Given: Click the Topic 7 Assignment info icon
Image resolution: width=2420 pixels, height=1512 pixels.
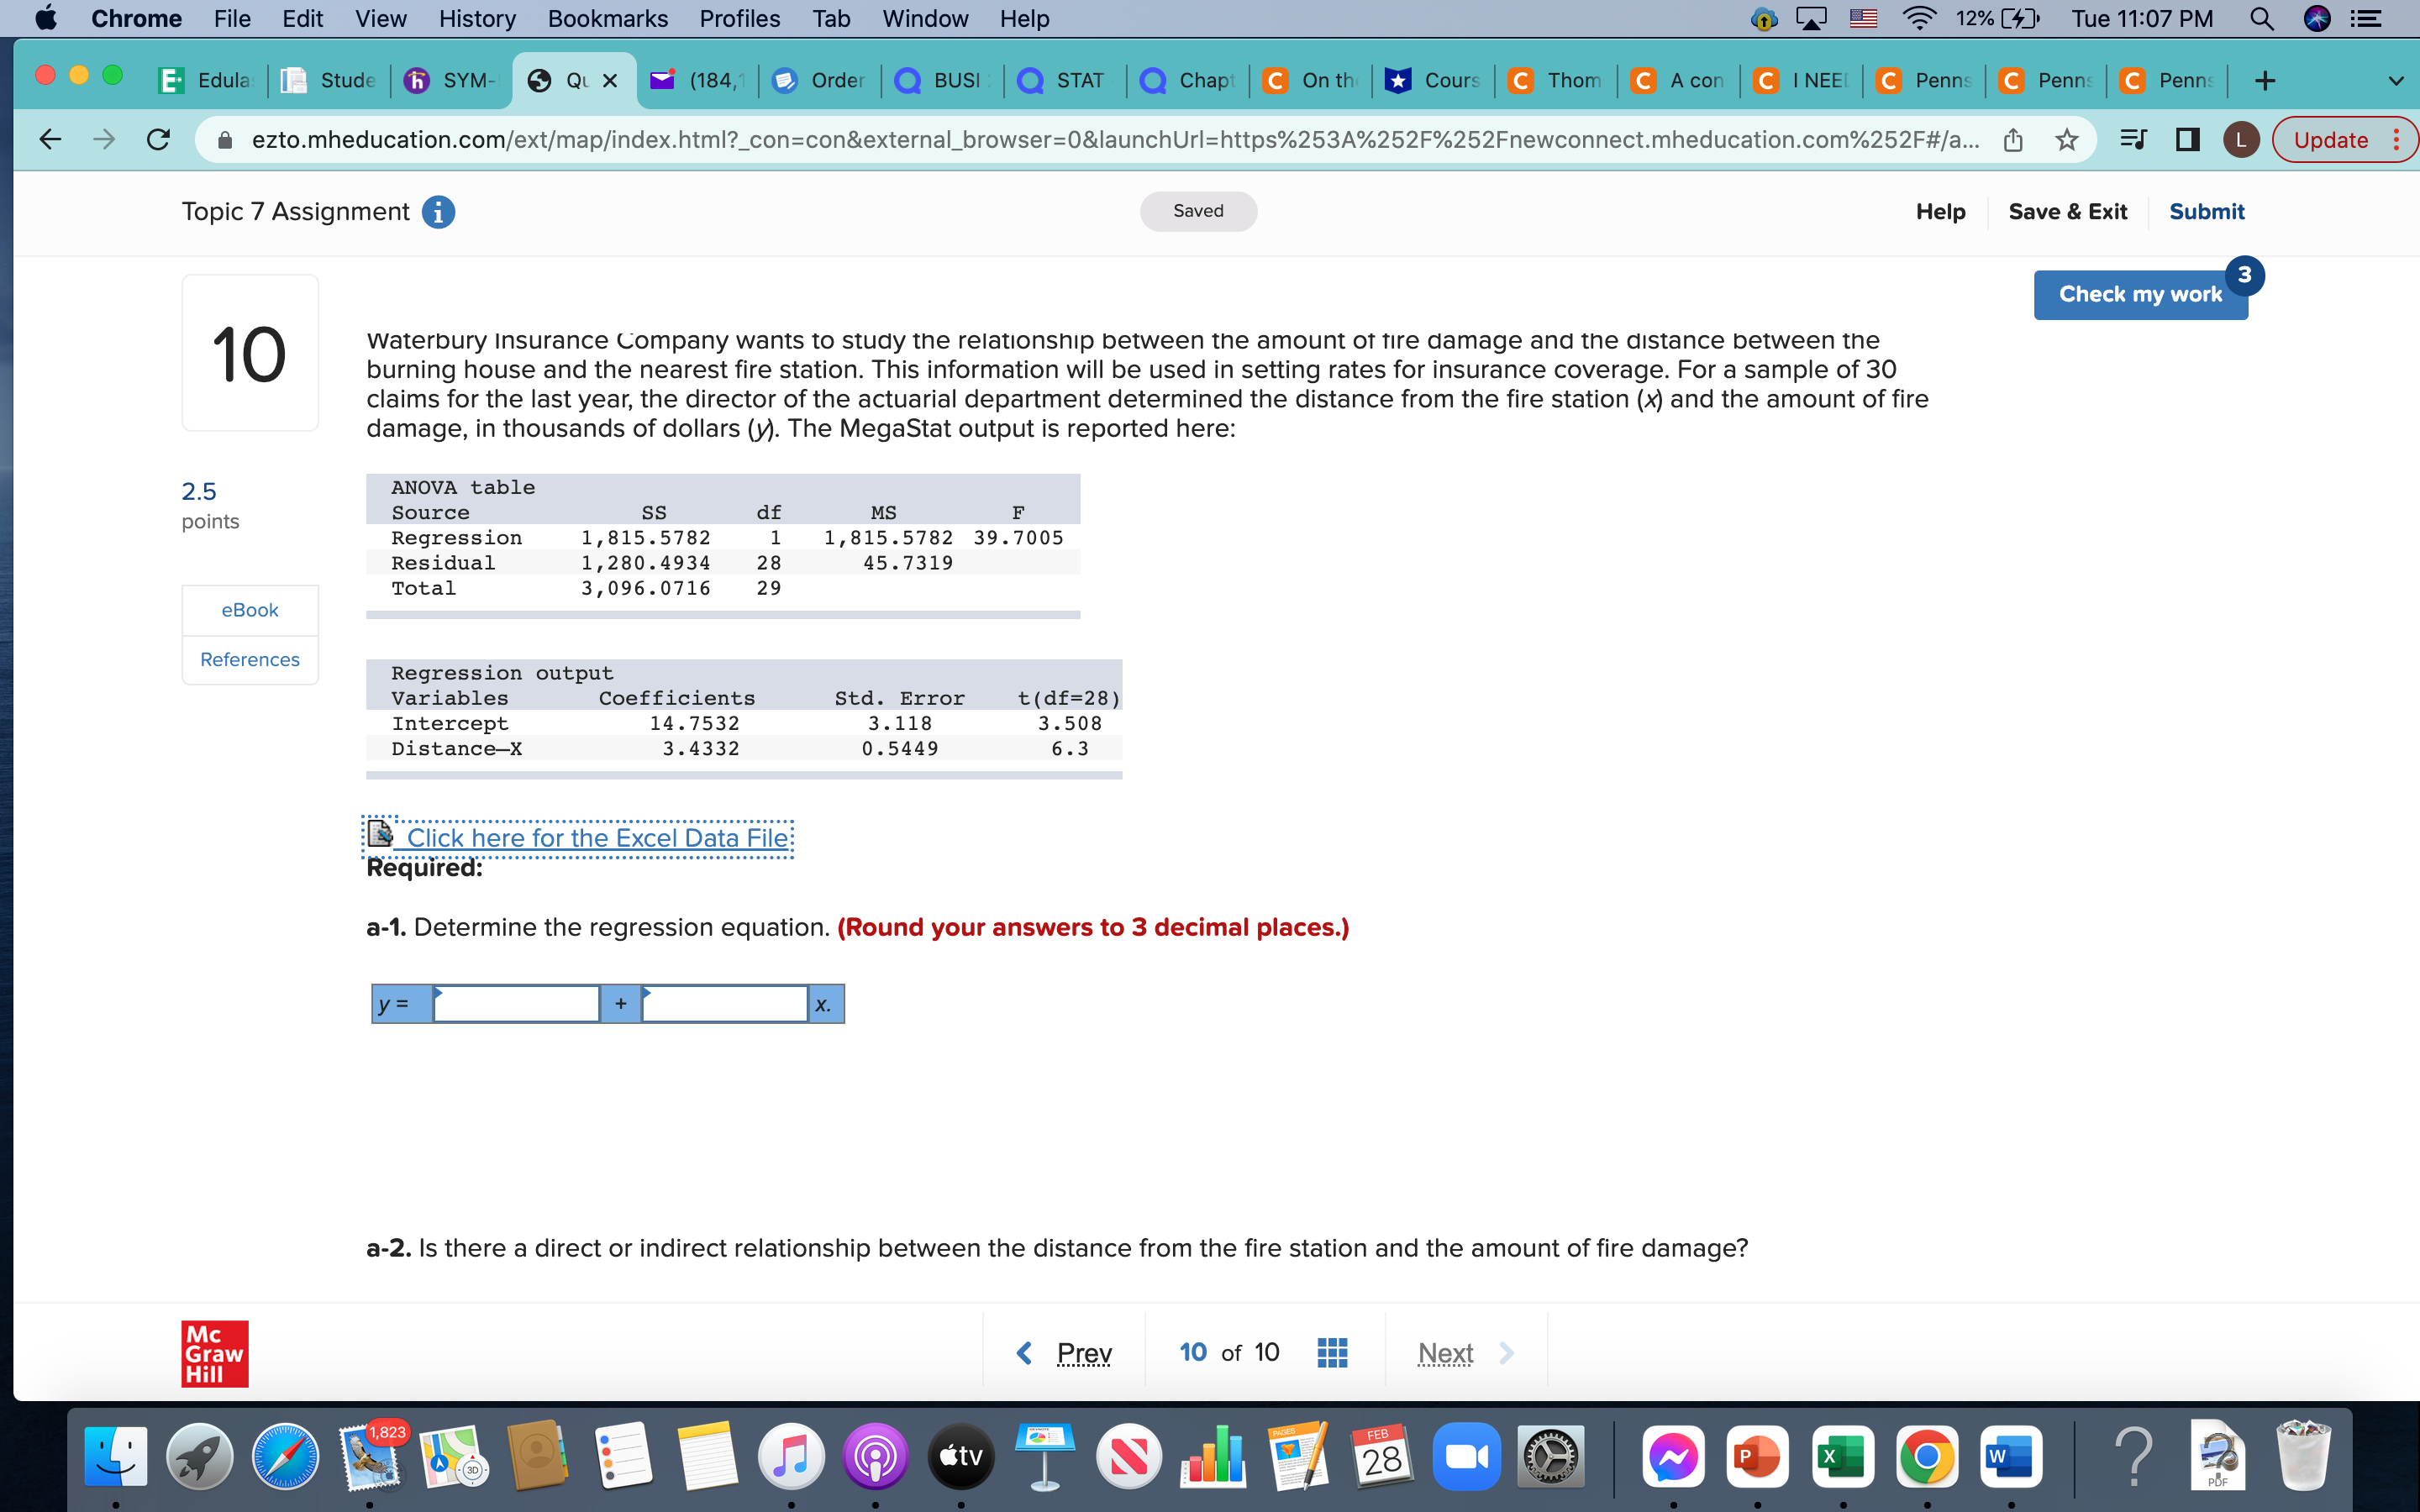Looking at the screenshot, I should [x=438, y=212].
